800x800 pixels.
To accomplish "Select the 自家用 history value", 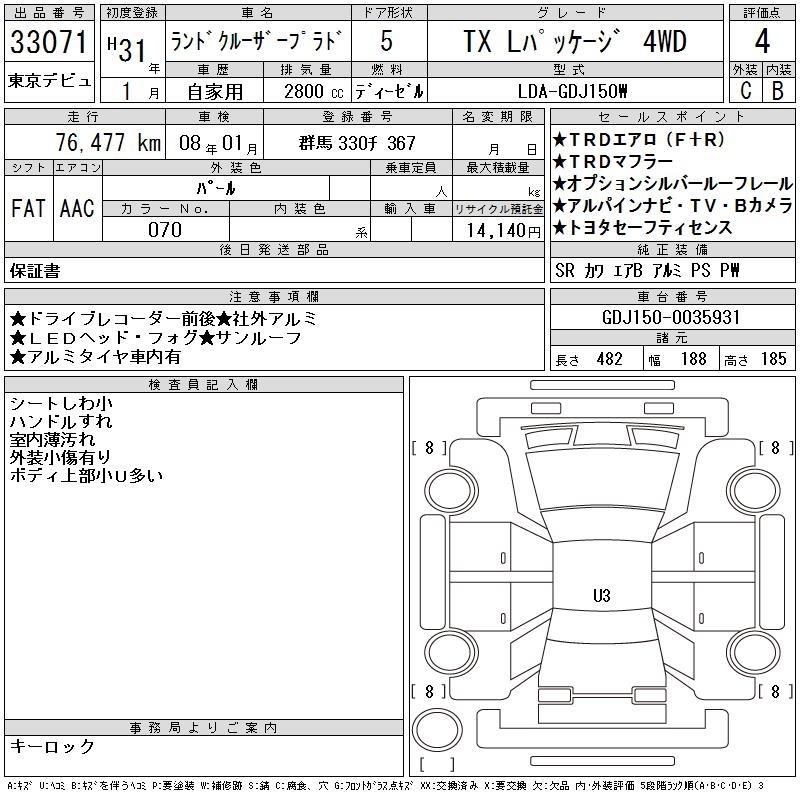I will [215, 92].
